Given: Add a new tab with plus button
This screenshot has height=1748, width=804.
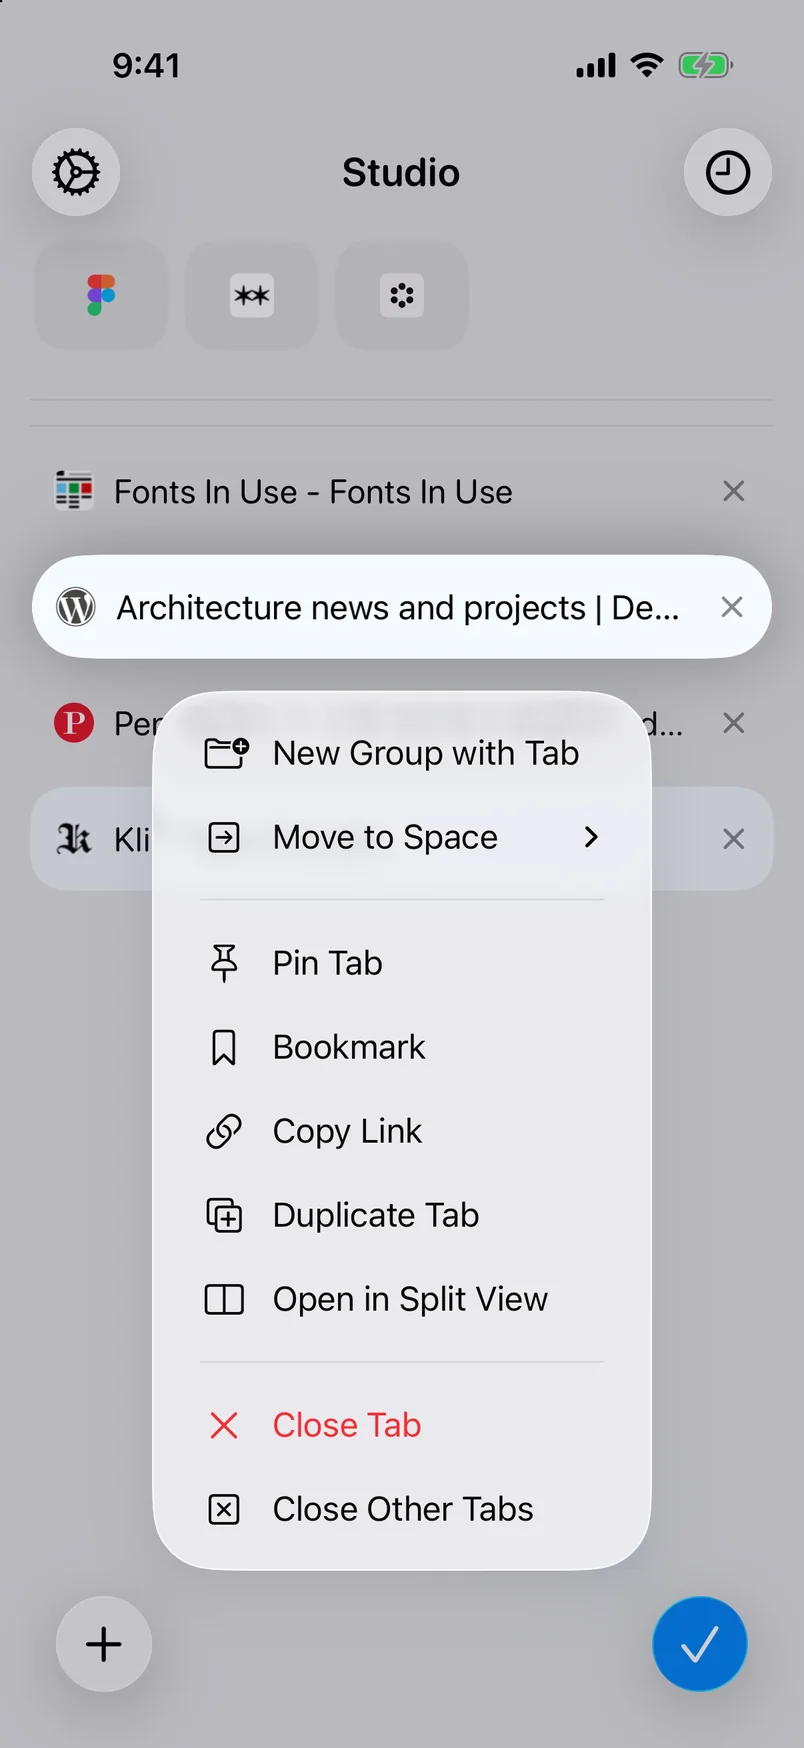Looking at the screenshot, I should (104, 1644).
